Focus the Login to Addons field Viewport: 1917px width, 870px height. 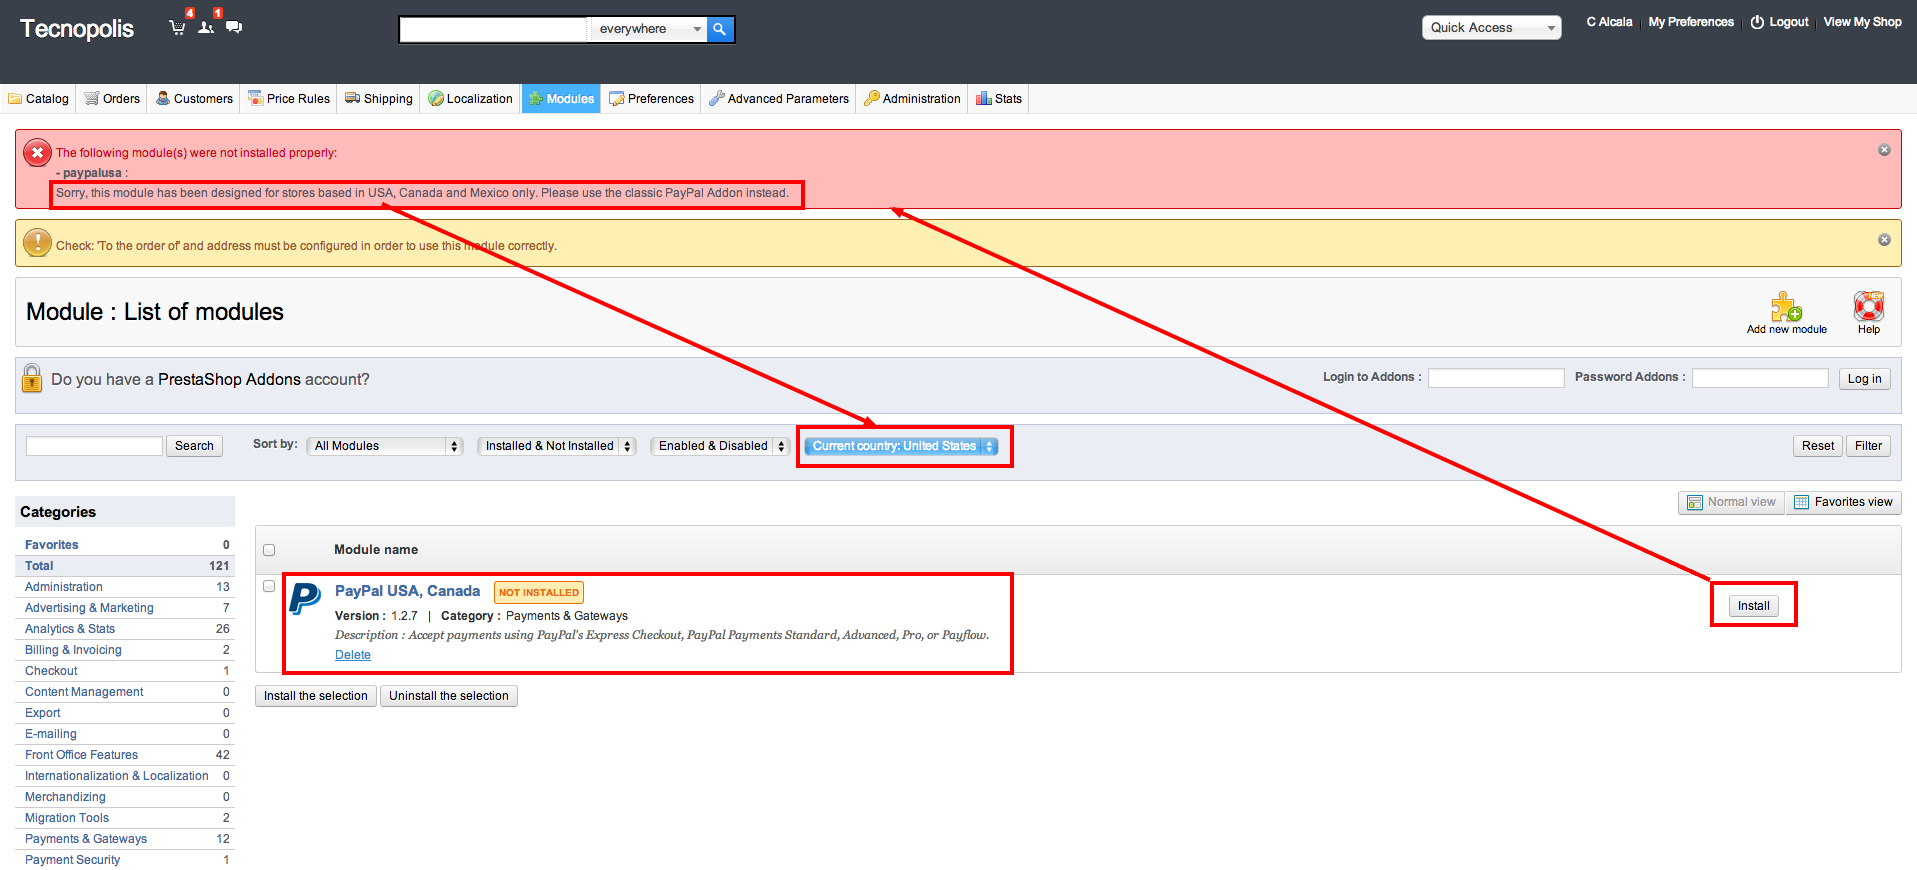(1496, 378)
